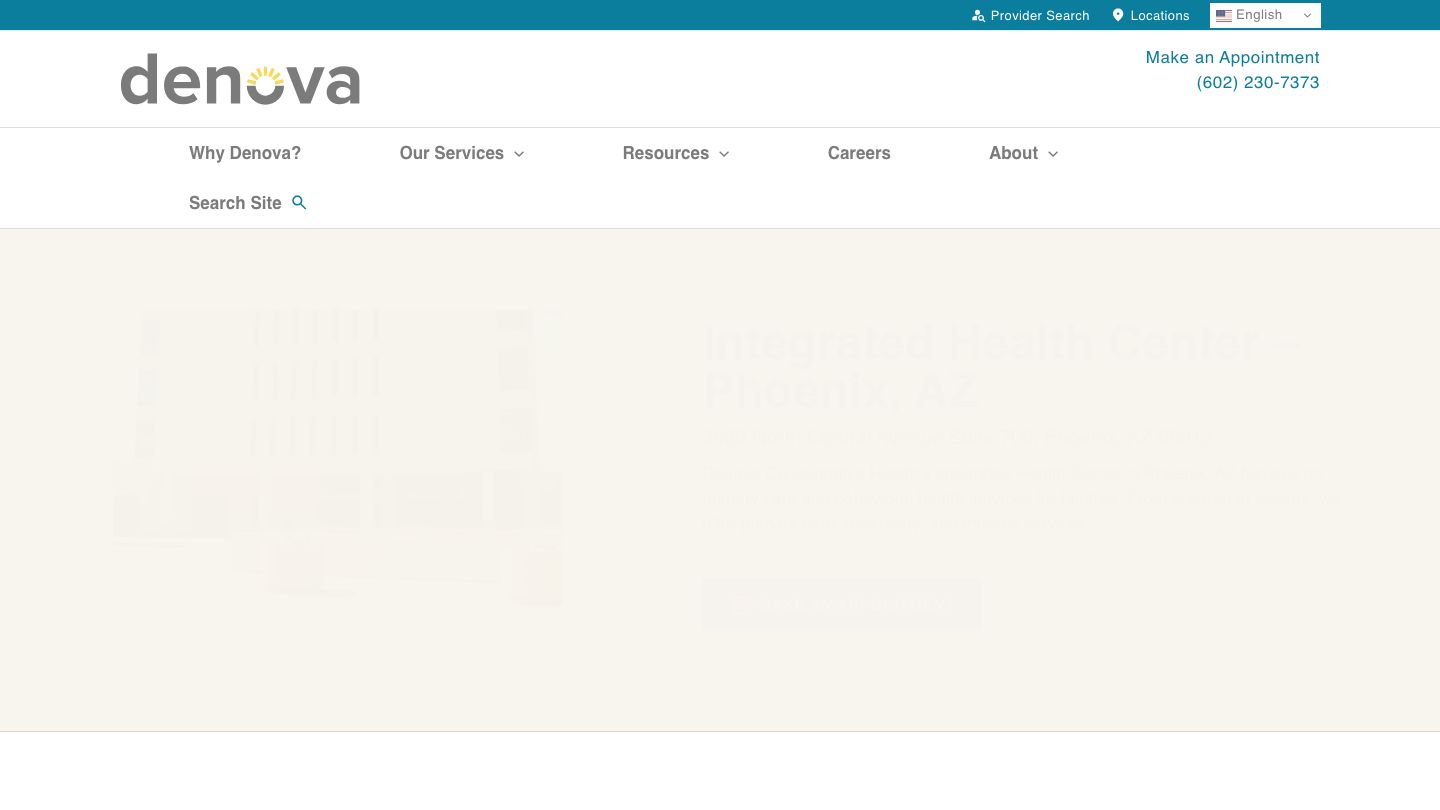Screen dimensions: 1440x810
Task: Click the calendar icon in the appointment button
Action: tap(740, 604)
